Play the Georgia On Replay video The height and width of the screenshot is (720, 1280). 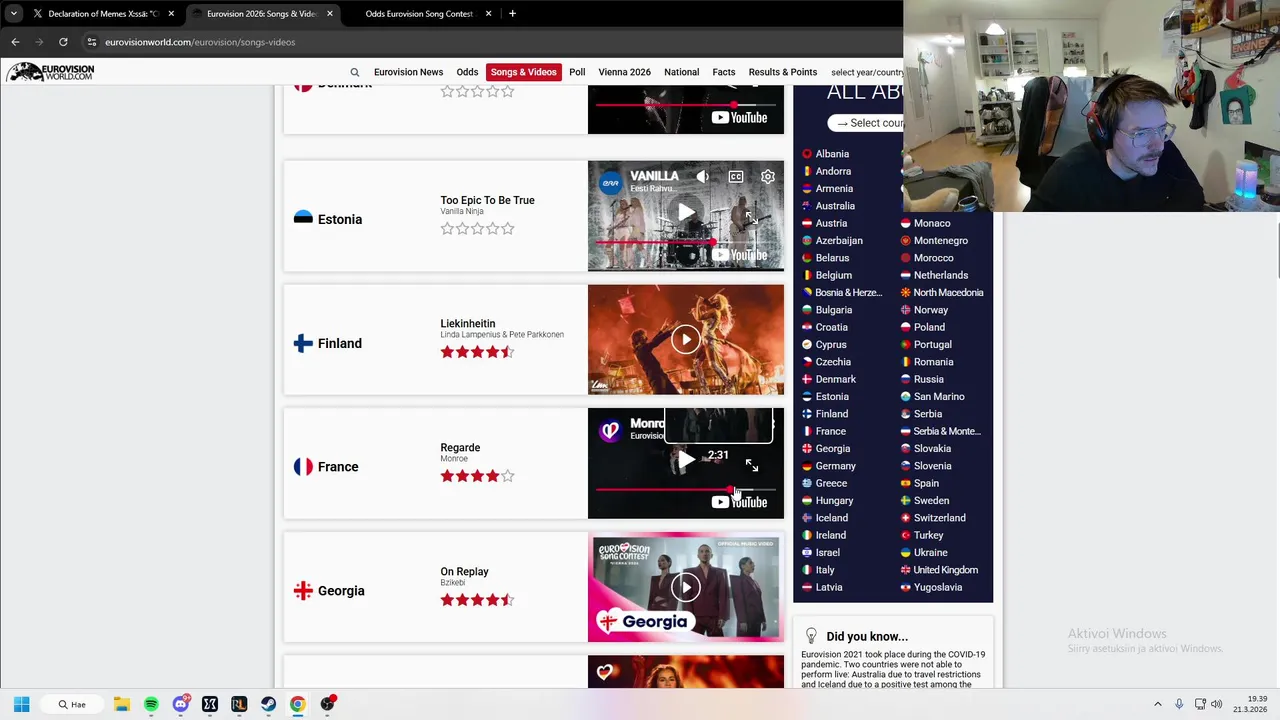685,587
